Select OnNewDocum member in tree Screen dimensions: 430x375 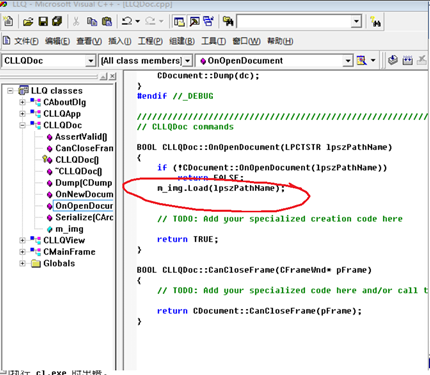pos(84,194)
